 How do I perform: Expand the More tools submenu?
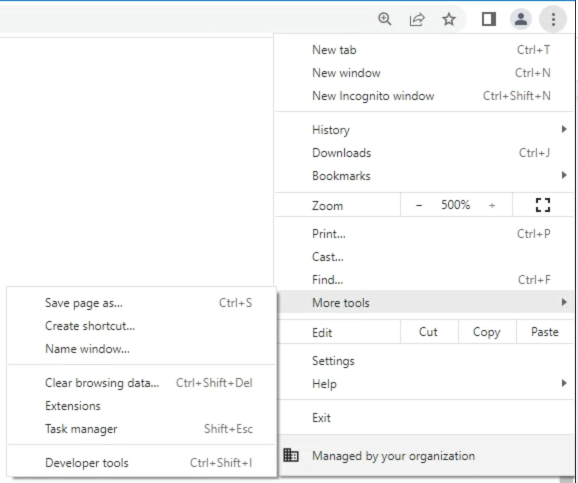coord(424,303)
